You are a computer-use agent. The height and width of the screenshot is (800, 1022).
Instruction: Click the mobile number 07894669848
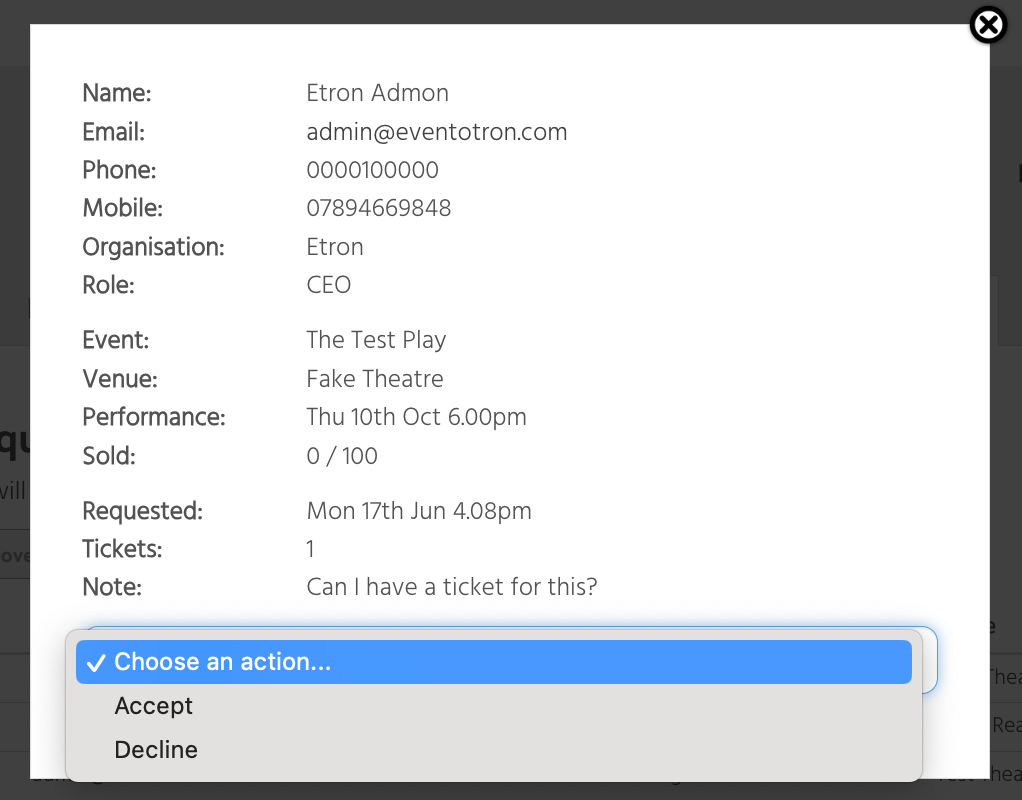tap(379, 208)
